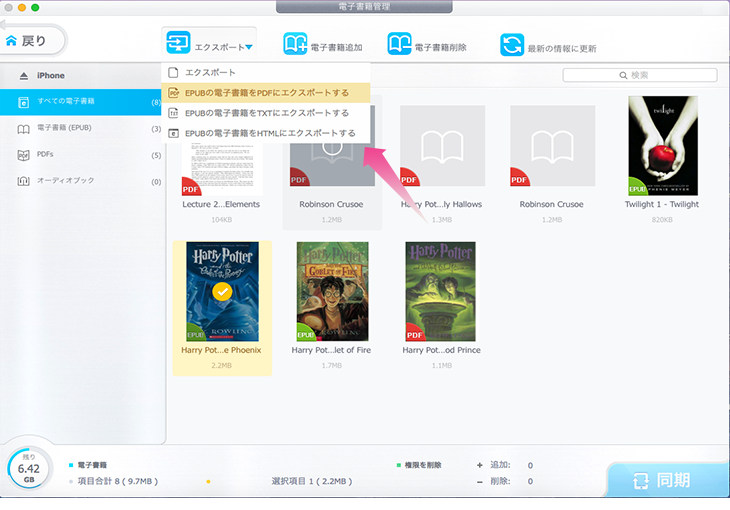Select the Twilight 1 - Twilight cover
The image size is (730, 510).
[662, 145]
